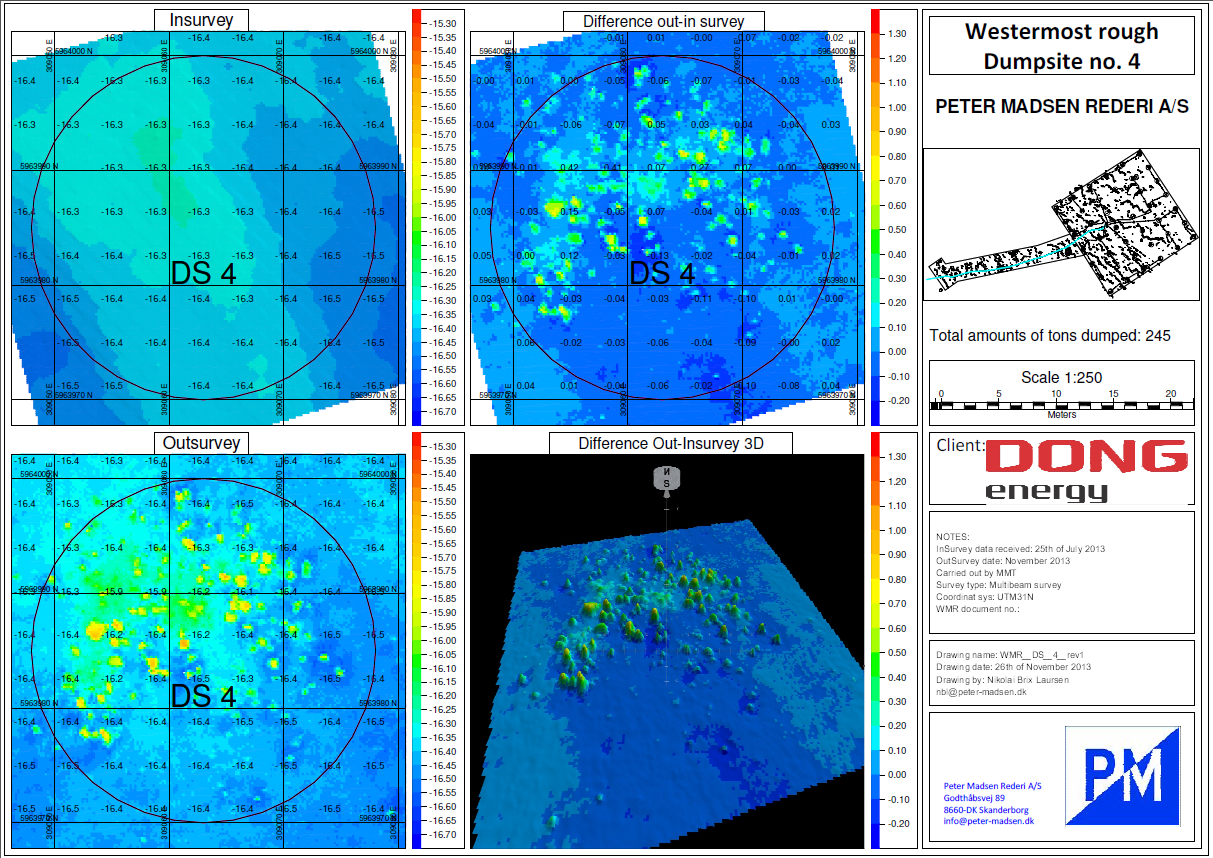Click the 8660-DK Skanderborg address line
The width and height of the screenshot is (1213, 858).
(986, 810)
